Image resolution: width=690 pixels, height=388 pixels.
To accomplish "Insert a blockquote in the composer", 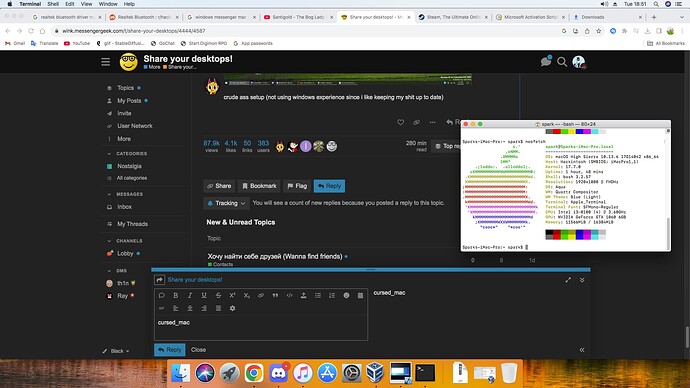I will (275, 296).
